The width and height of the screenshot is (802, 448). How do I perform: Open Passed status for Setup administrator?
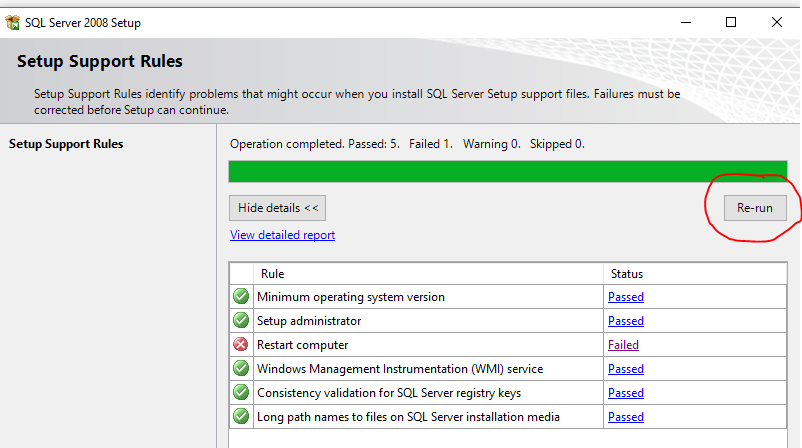point(626,321)
